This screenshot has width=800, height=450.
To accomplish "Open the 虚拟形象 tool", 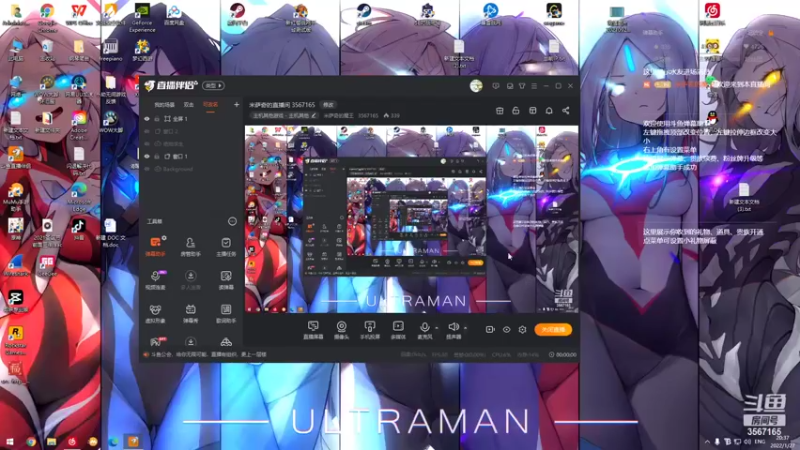I will point(155,313).
